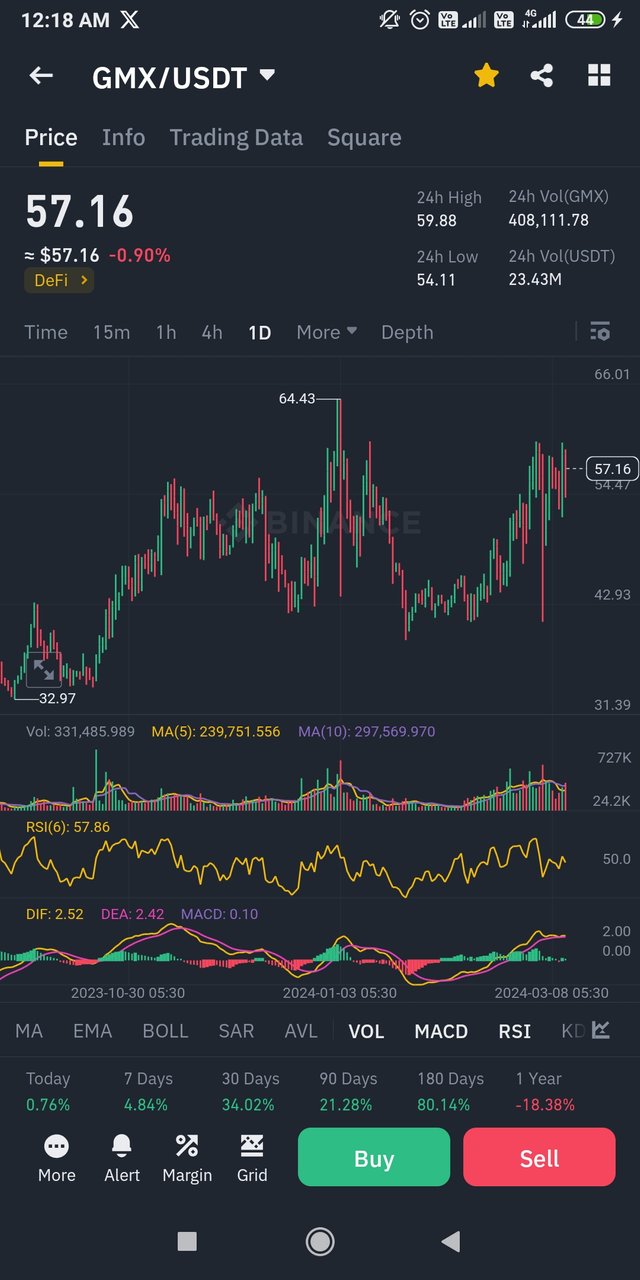This screenshot has width=640, height=1280.
Task: Select the 4h interval
Action: point(212,332)
